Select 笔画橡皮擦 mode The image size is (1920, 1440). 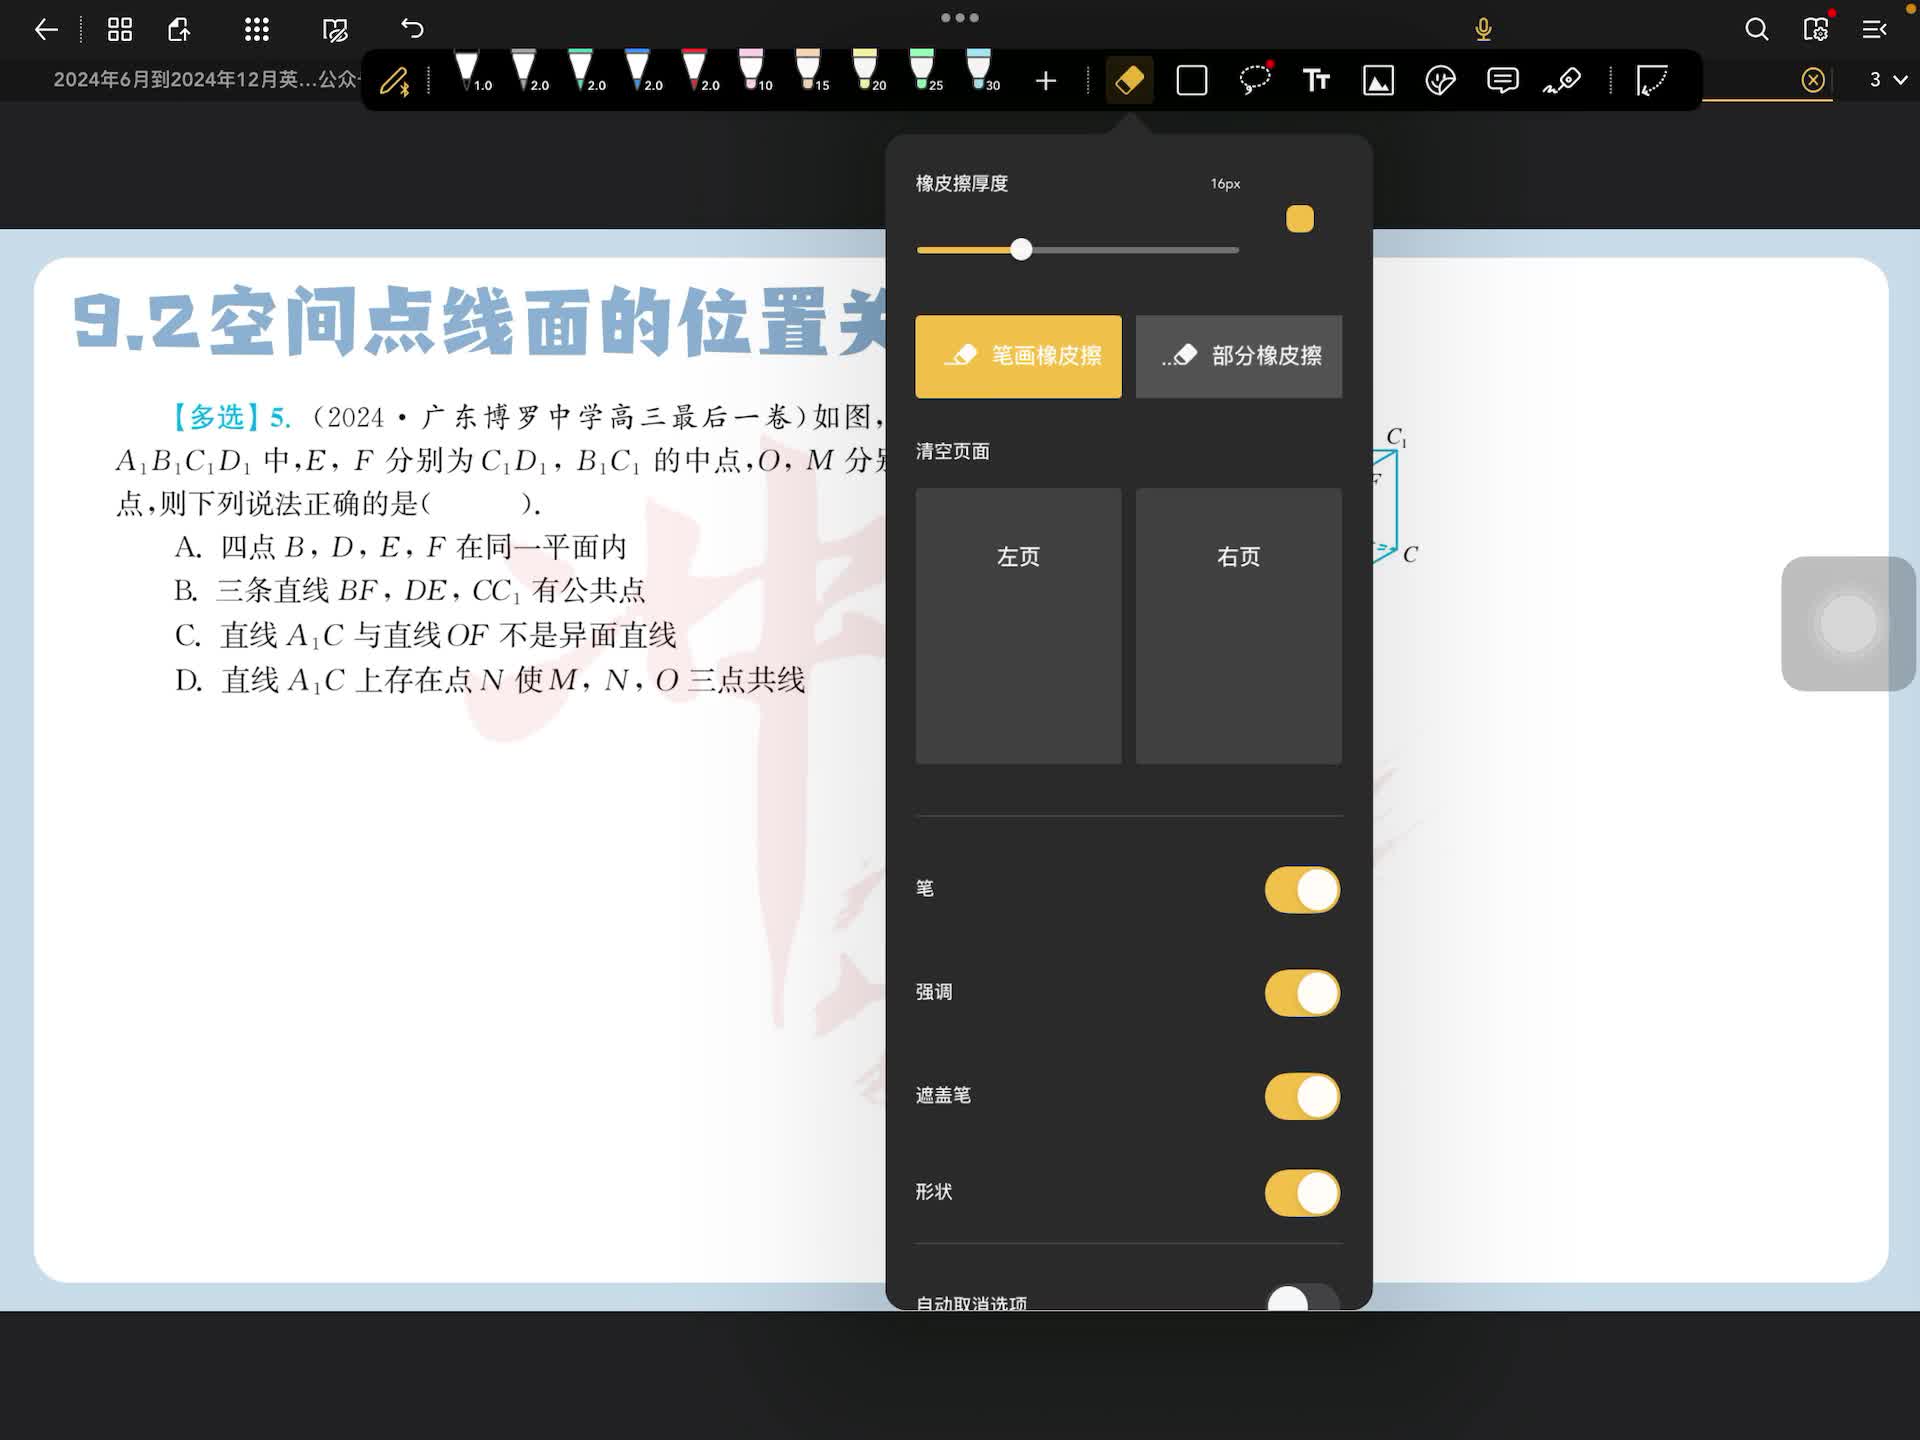coord(1018,356)
